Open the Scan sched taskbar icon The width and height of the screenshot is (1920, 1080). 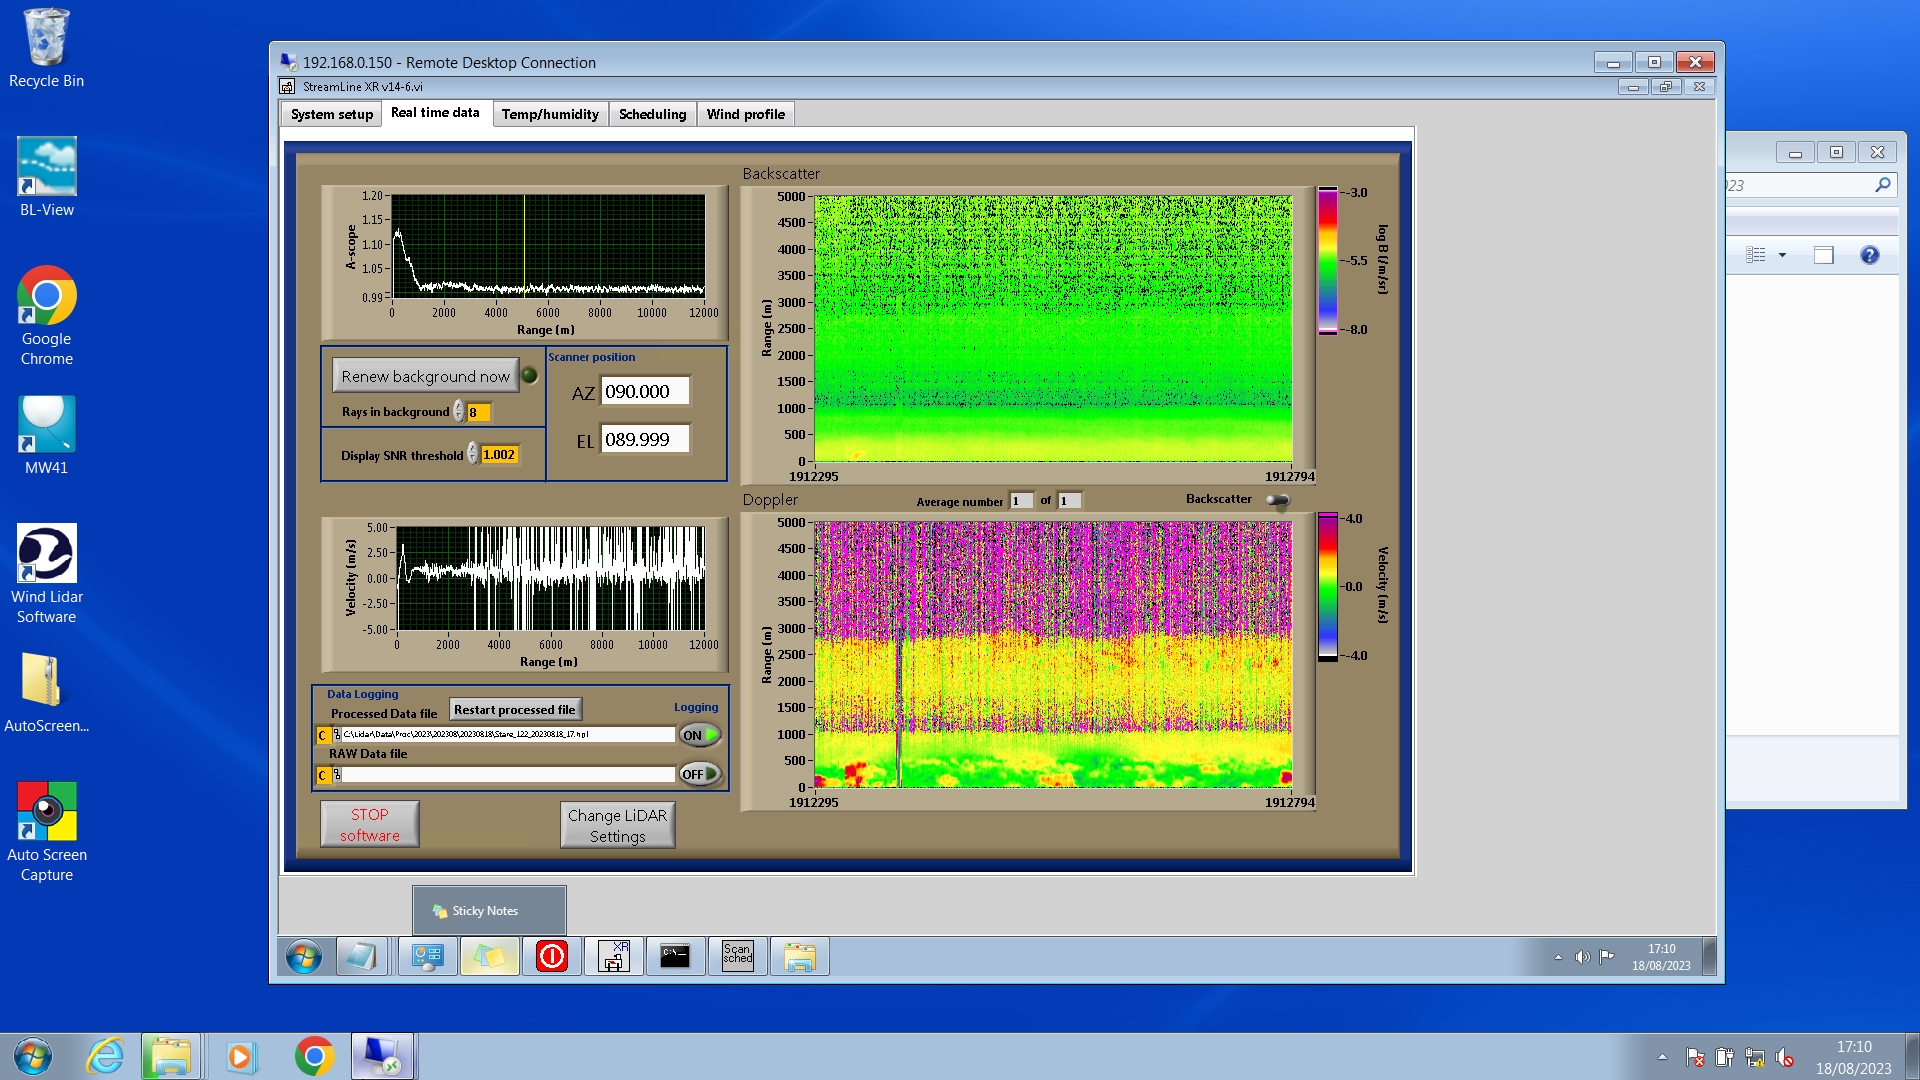[737, 956]
